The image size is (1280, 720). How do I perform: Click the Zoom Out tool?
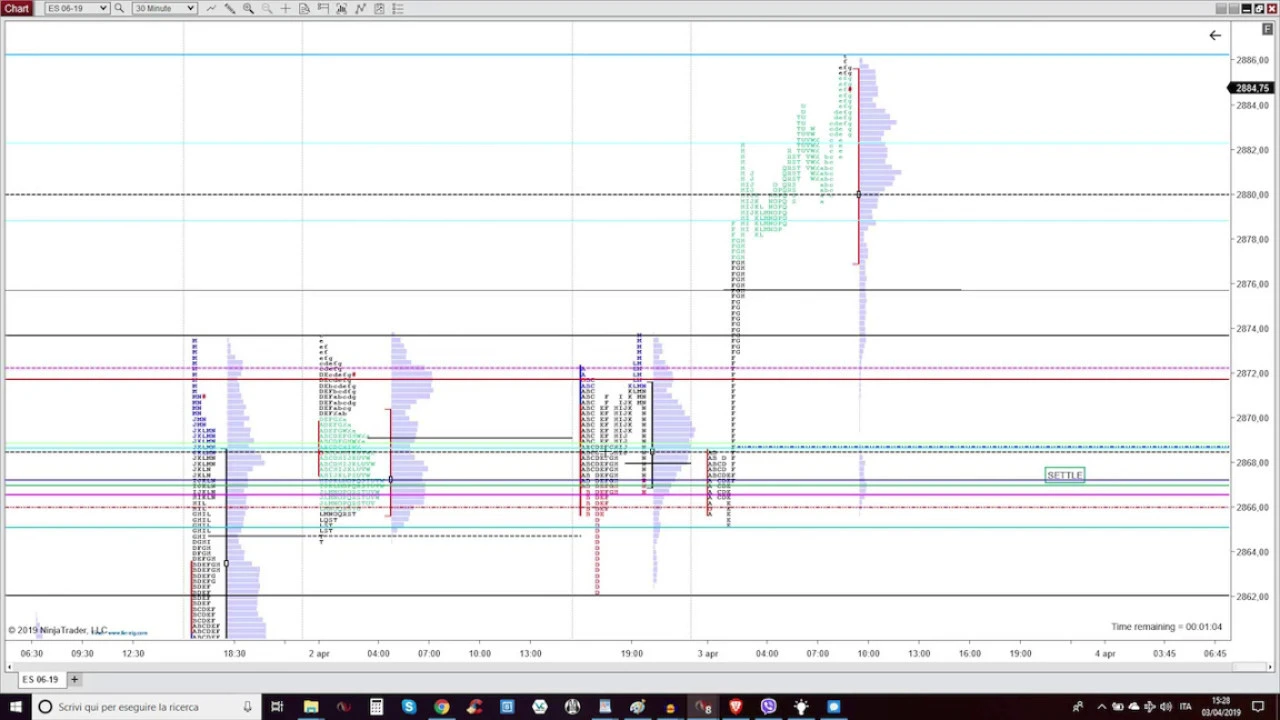267,8
